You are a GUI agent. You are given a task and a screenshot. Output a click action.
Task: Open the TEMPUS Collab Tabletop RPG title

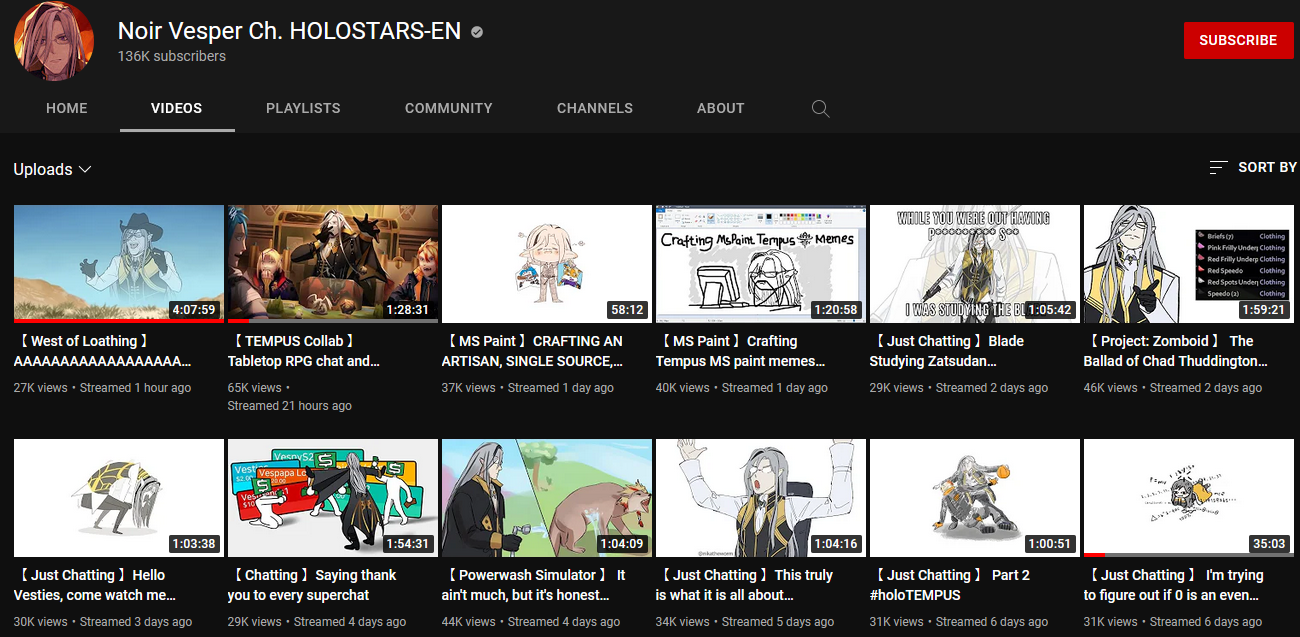point(304,351)
